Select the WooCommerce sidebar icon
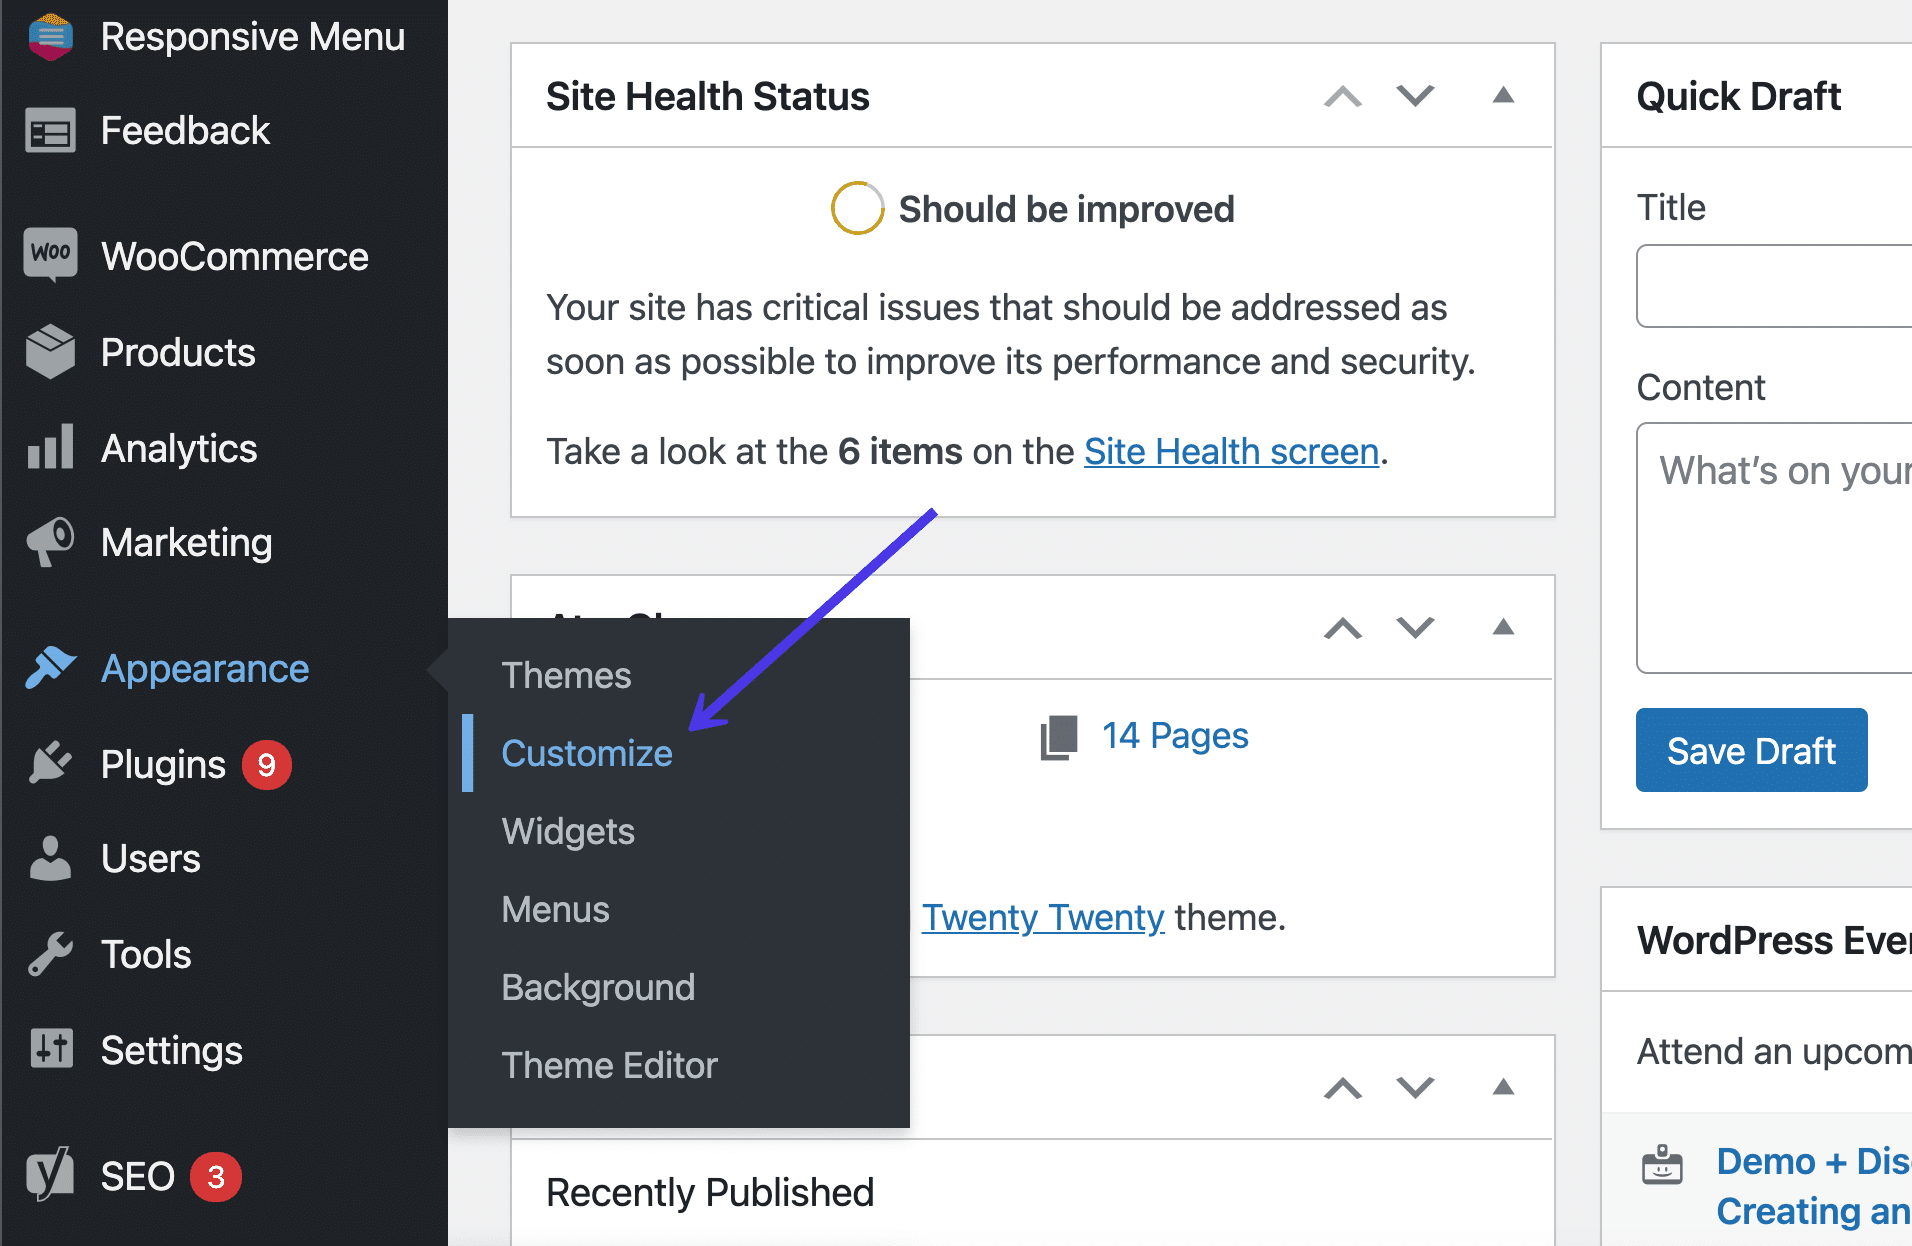The image size is (1912, 1246). coord(48,255)
